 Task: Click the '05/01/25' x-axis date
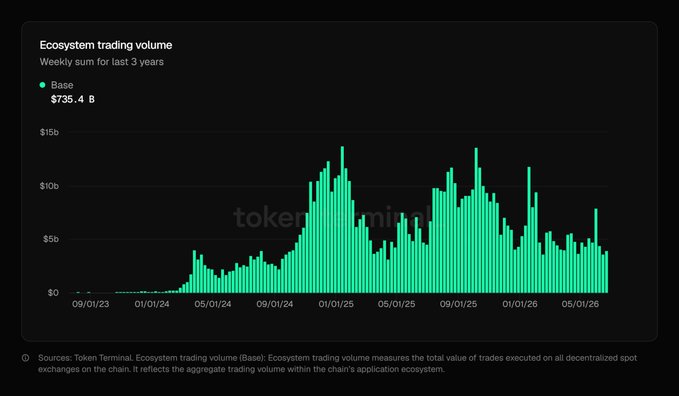point(396,304)
